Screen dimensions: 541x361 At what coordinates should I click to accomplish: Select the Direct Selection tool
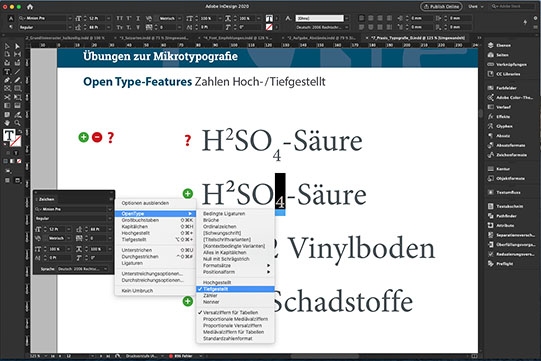pyautogui.click(x=17, y=46)
